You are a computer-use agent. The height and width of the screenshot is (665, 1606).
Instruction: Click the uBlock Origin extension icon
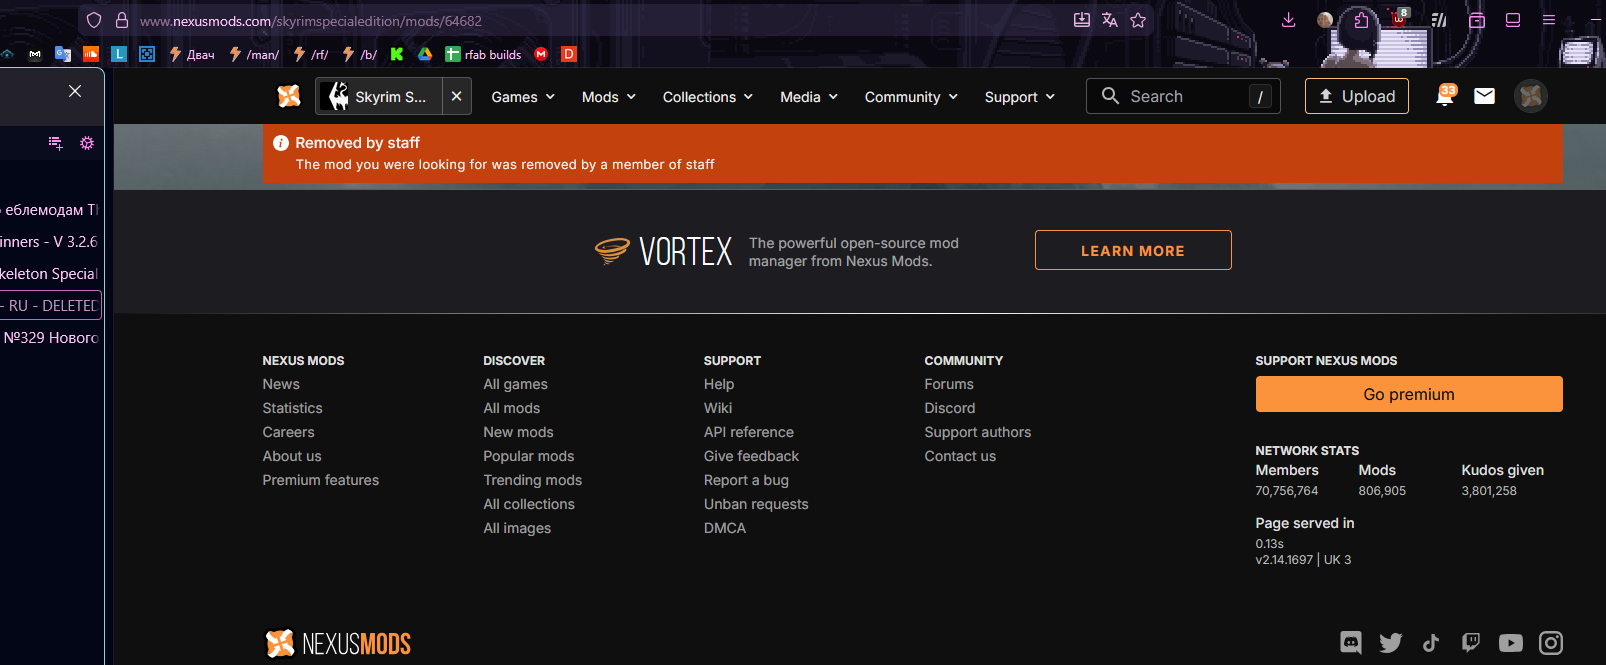click(1400, 18)
